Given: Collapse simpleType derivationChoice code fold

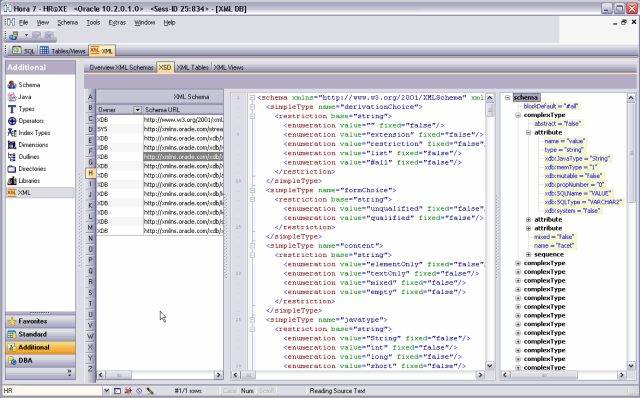Looking at the screenshot, I should pos(252,107).
